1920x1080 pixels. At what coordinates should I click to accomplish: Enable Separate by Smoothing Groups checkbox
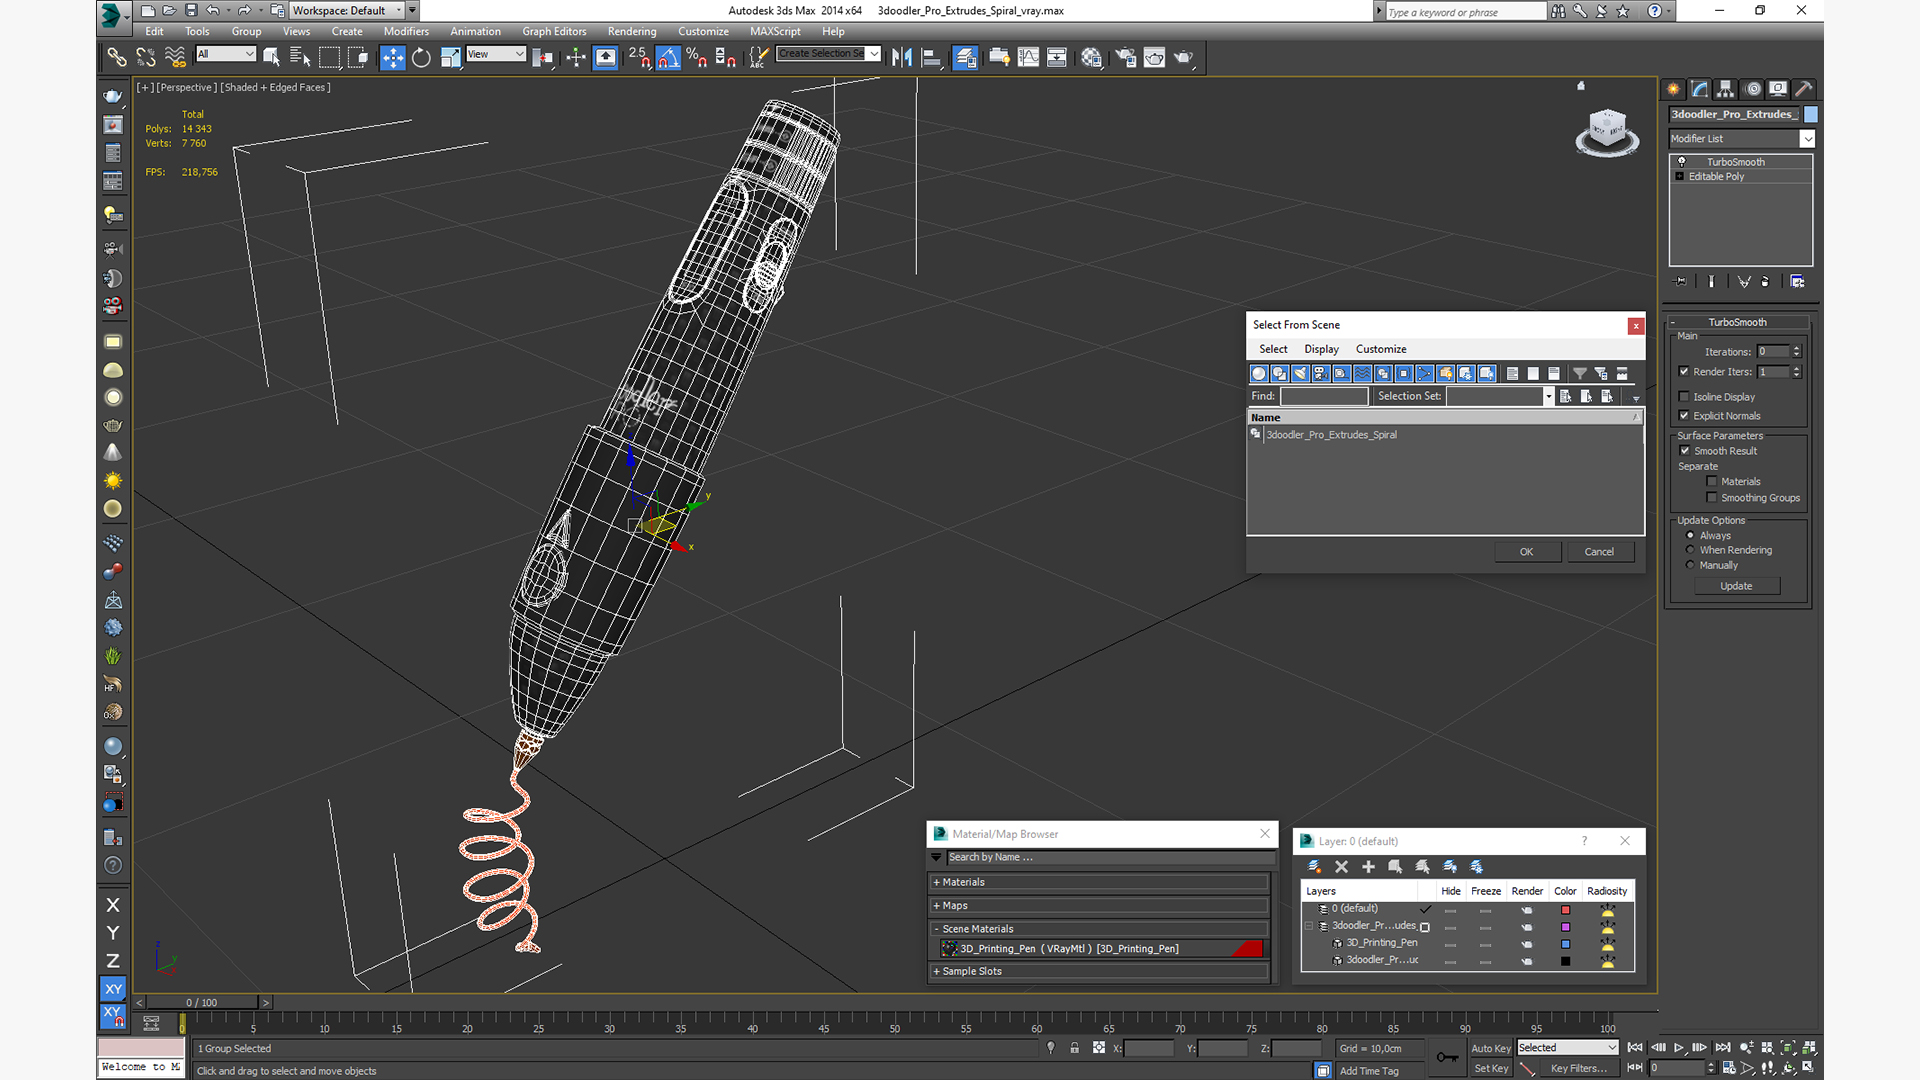pos(1712,498)
